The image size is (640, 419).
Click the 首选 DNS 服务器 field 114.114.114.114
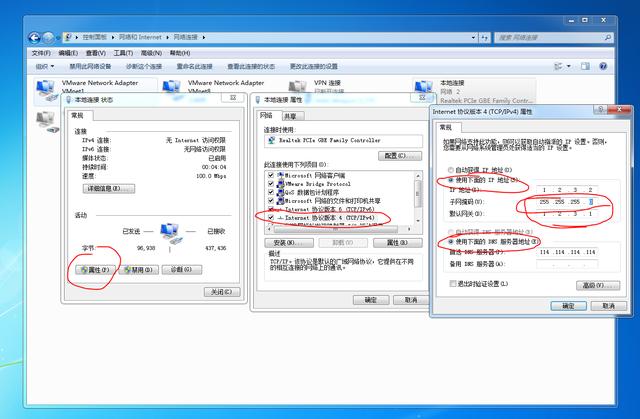pyautogui.click(x=567, y=252)
